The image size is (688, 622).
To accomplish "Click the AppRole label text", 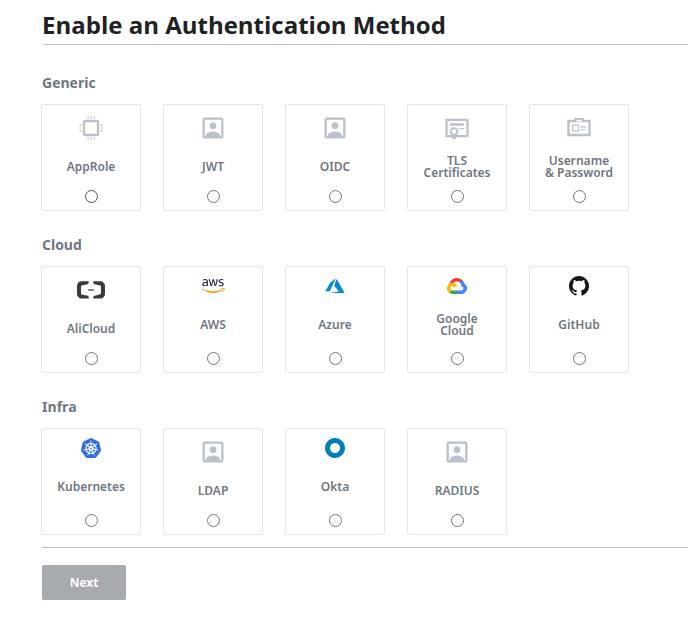I will [91, 167].
